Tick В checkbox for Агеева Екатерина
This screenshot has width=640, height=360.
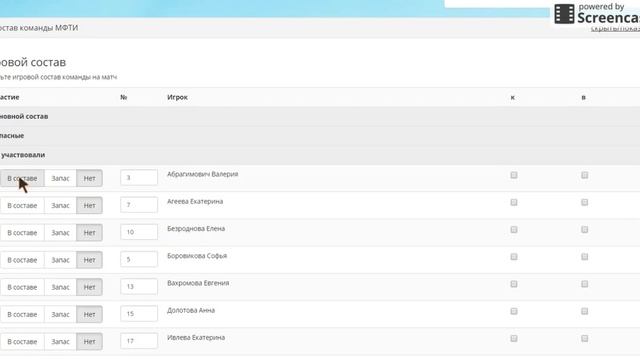584,202
